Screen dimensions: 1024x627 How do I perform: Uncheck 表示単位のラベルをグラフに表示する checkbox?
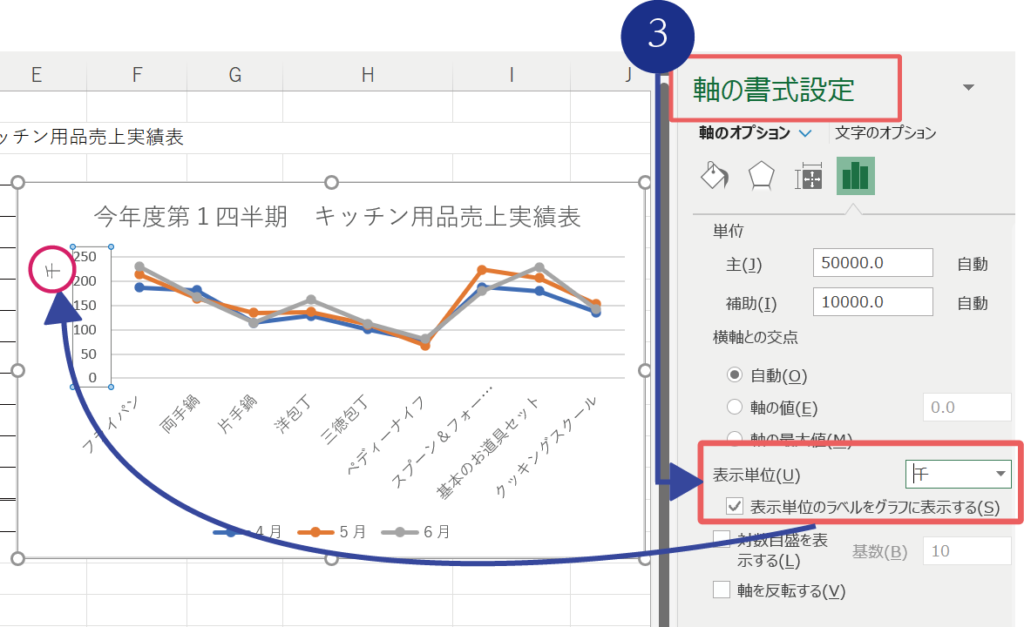coord(735,507)
